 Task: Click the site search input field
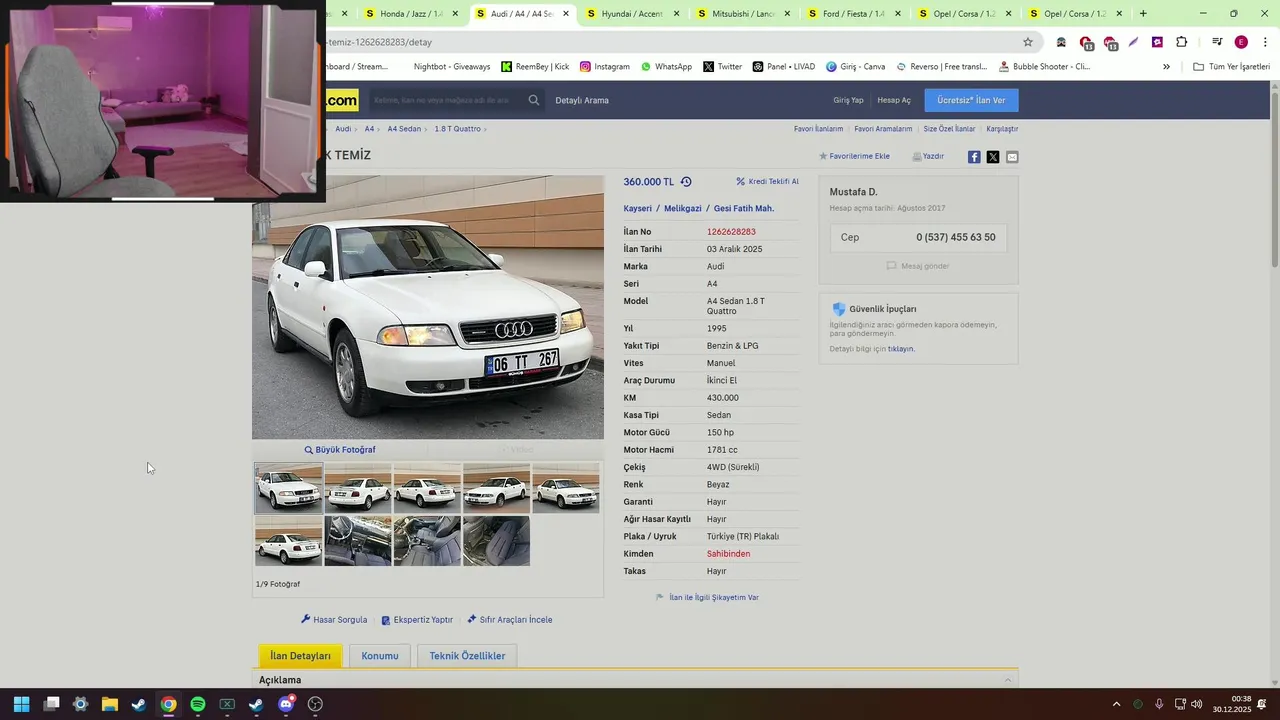pos(445,100)
